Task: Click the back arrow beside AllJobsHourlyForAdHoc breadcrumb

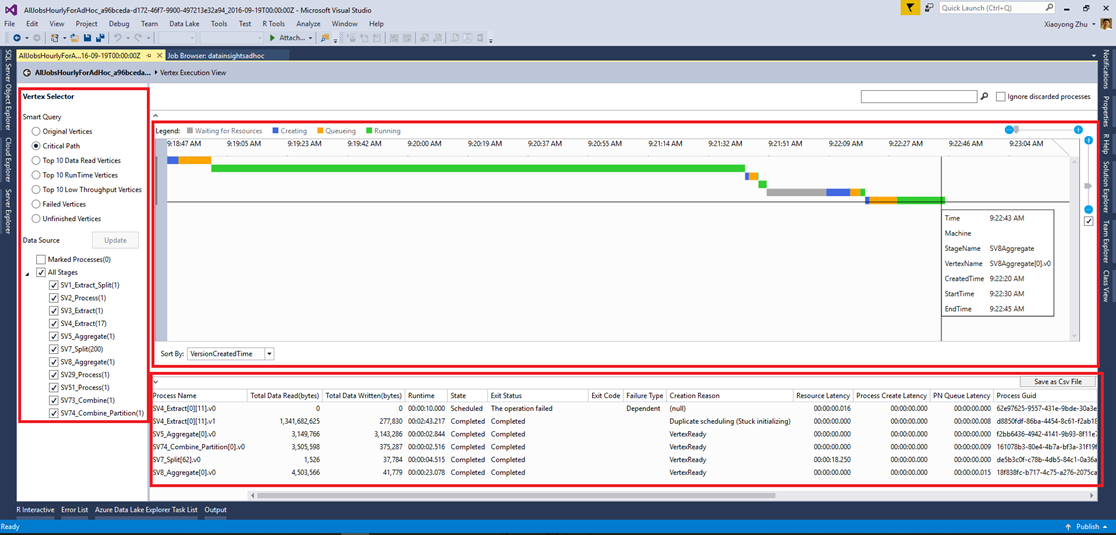Action: coord(26,73)
